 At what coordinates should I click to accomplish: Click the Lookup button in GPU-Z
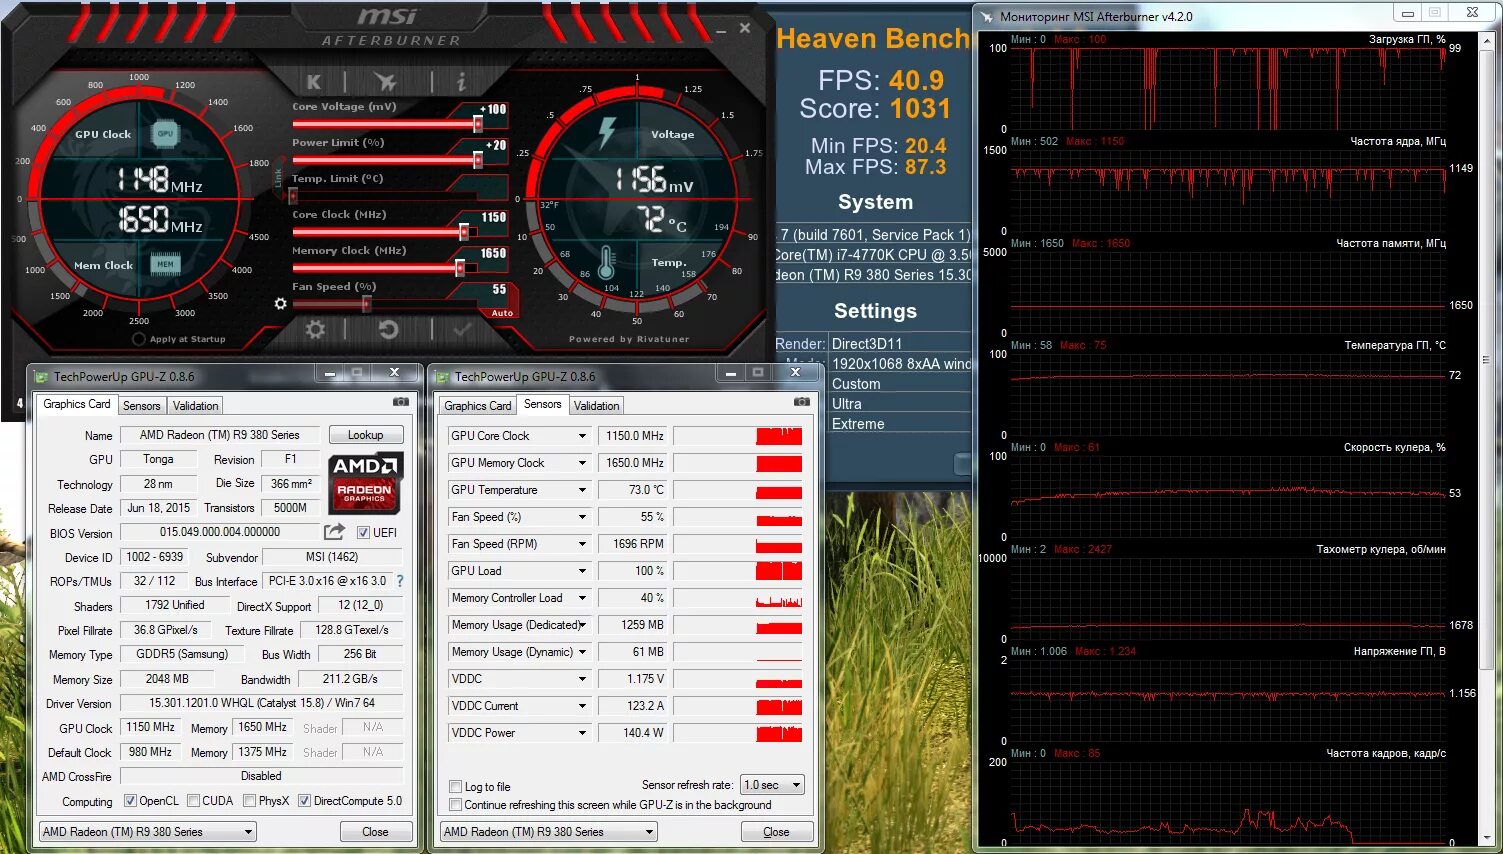coord(365,435)
